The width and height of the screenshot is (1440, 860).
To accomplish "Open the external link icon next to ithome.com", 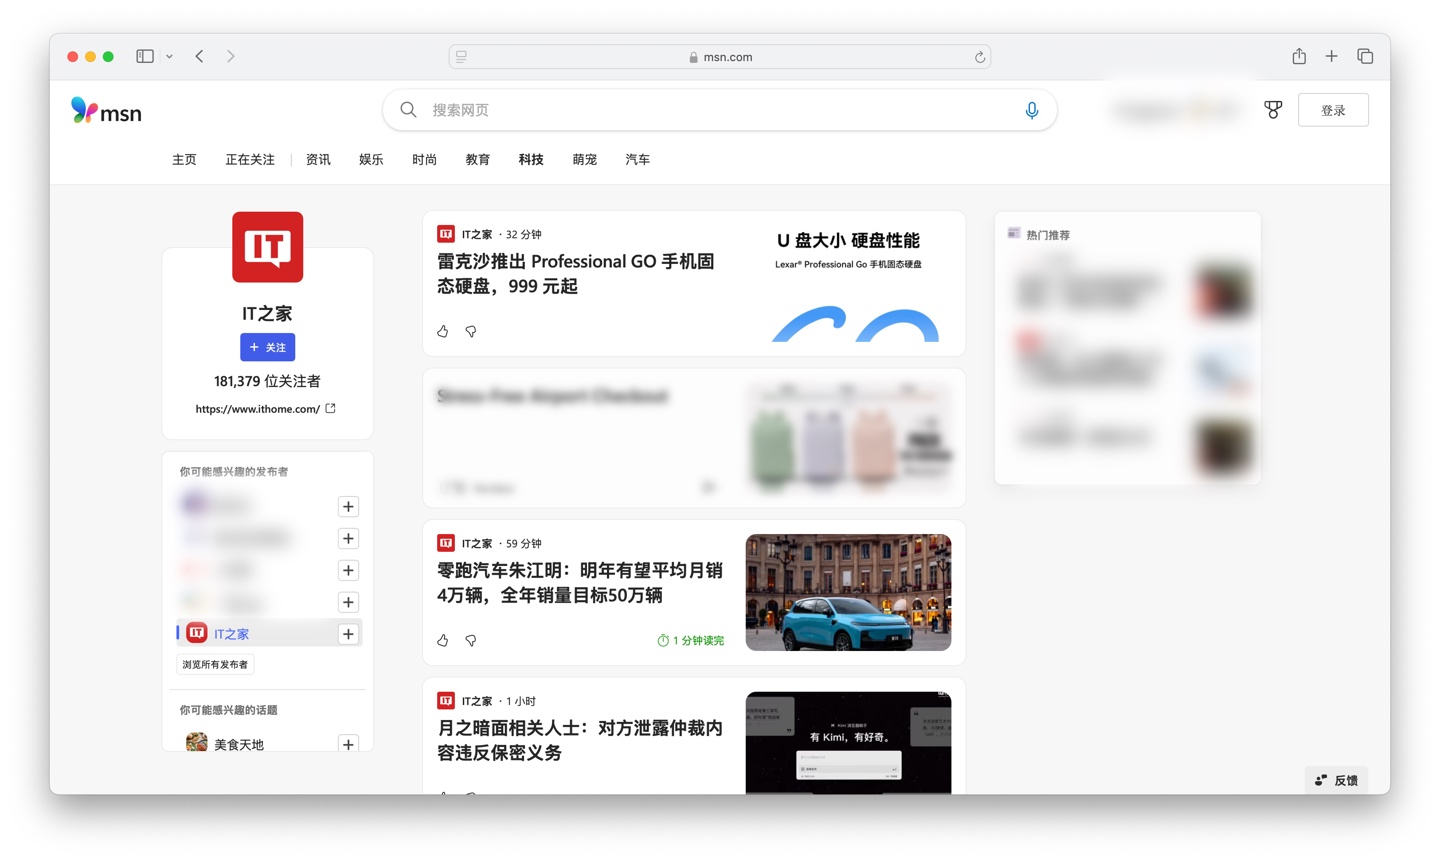I will coord(332,408).
